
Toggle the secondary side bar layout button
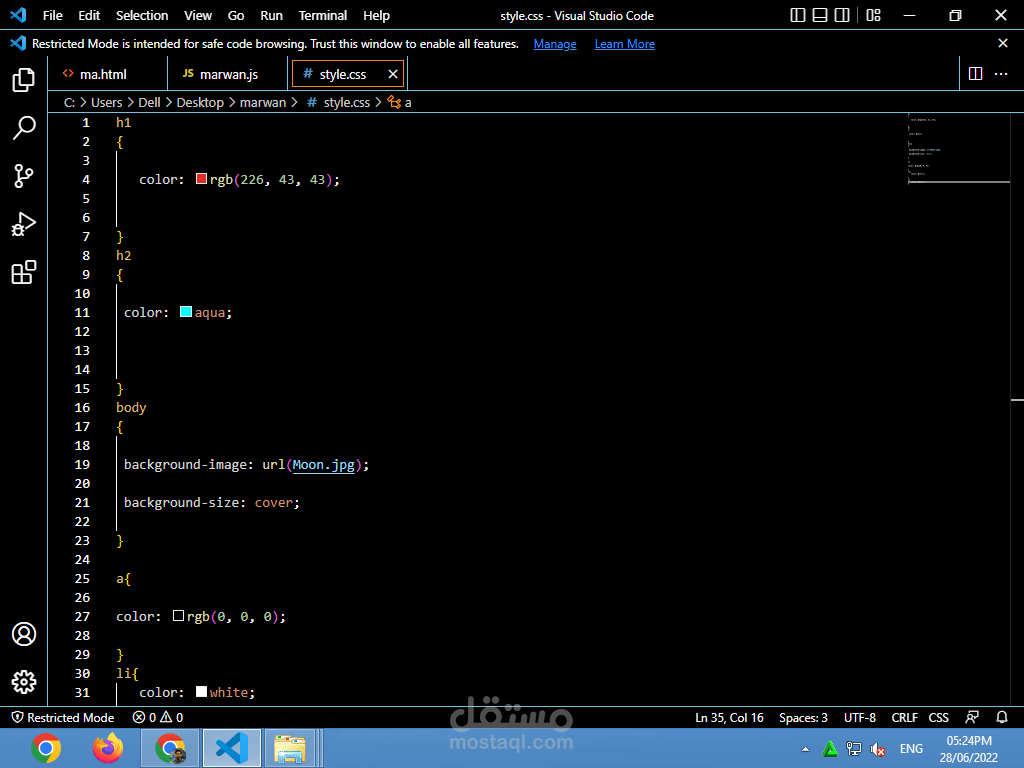pos(843,15)
